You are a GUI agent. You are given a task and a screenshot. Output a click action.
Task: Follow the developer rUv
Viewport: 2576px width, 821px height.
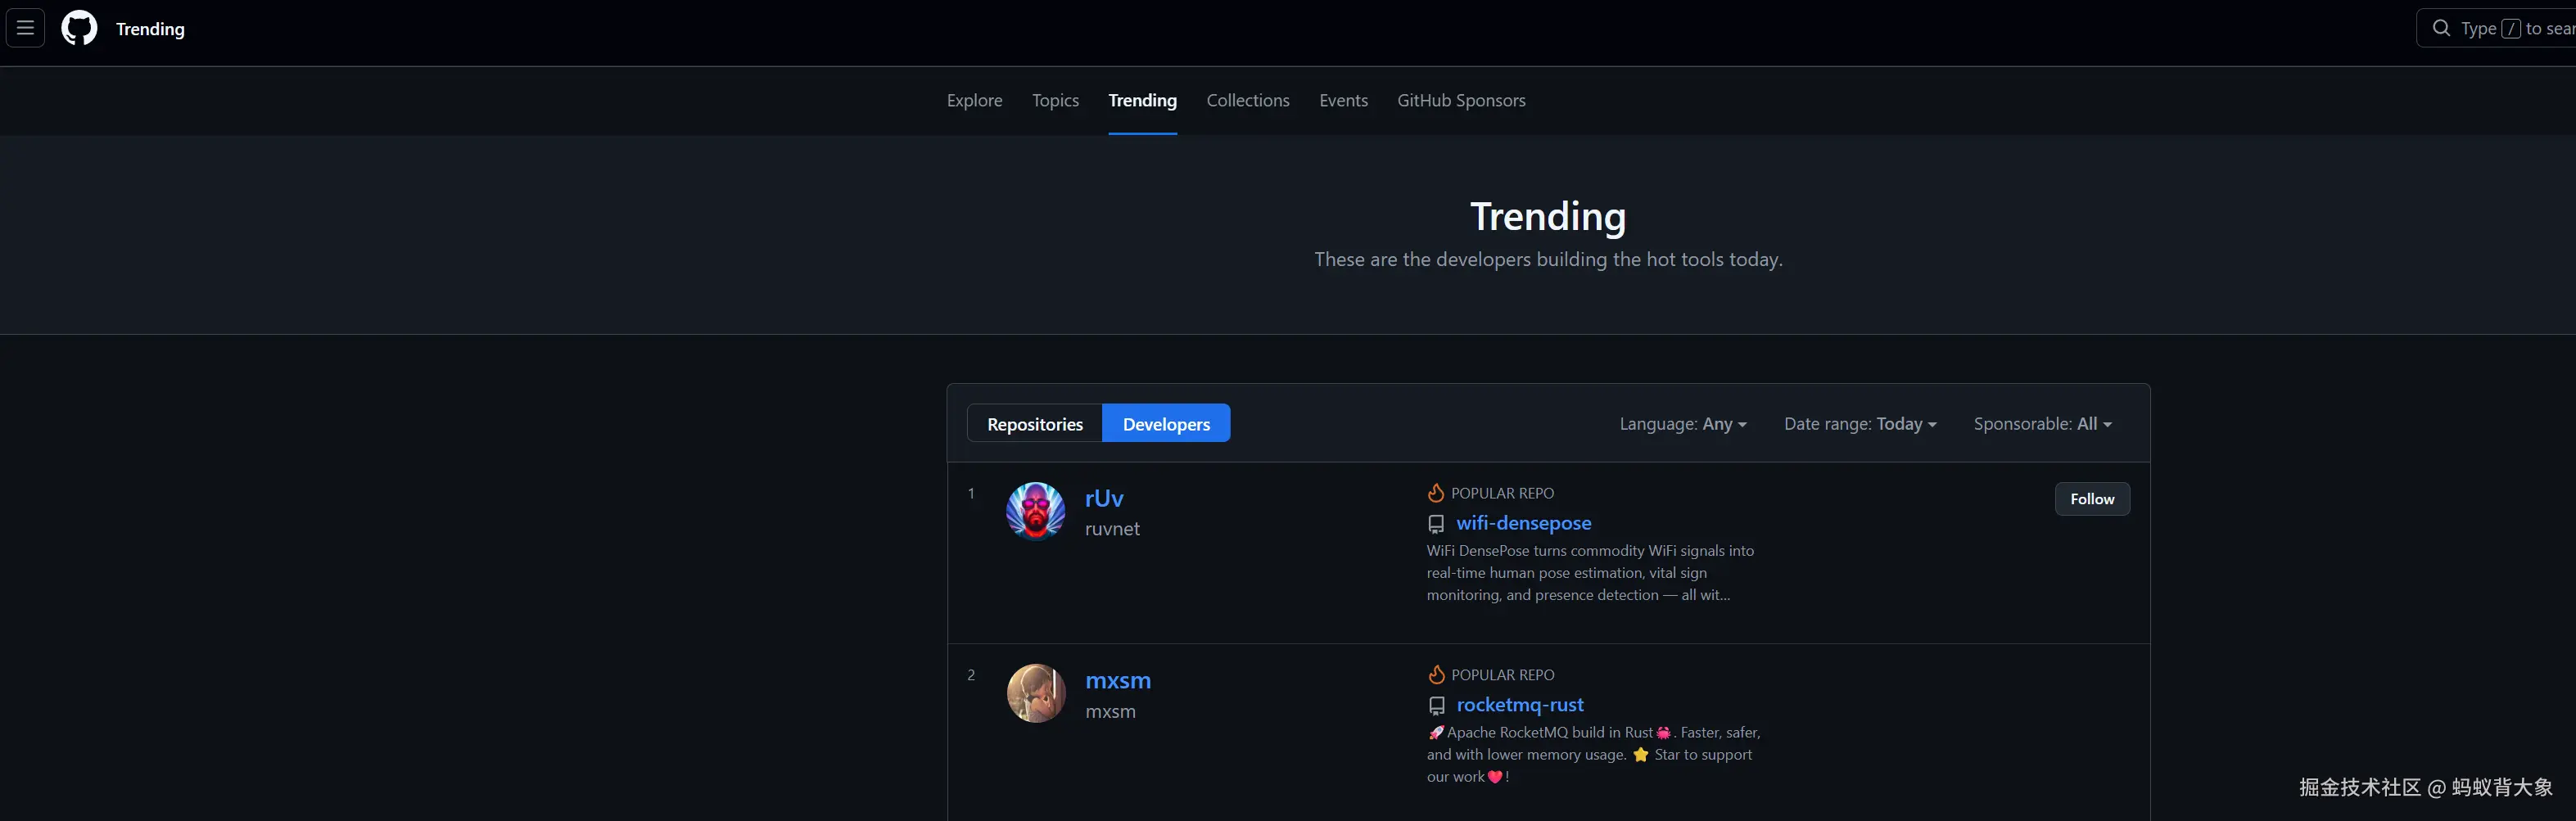(x=2091, y=499)
